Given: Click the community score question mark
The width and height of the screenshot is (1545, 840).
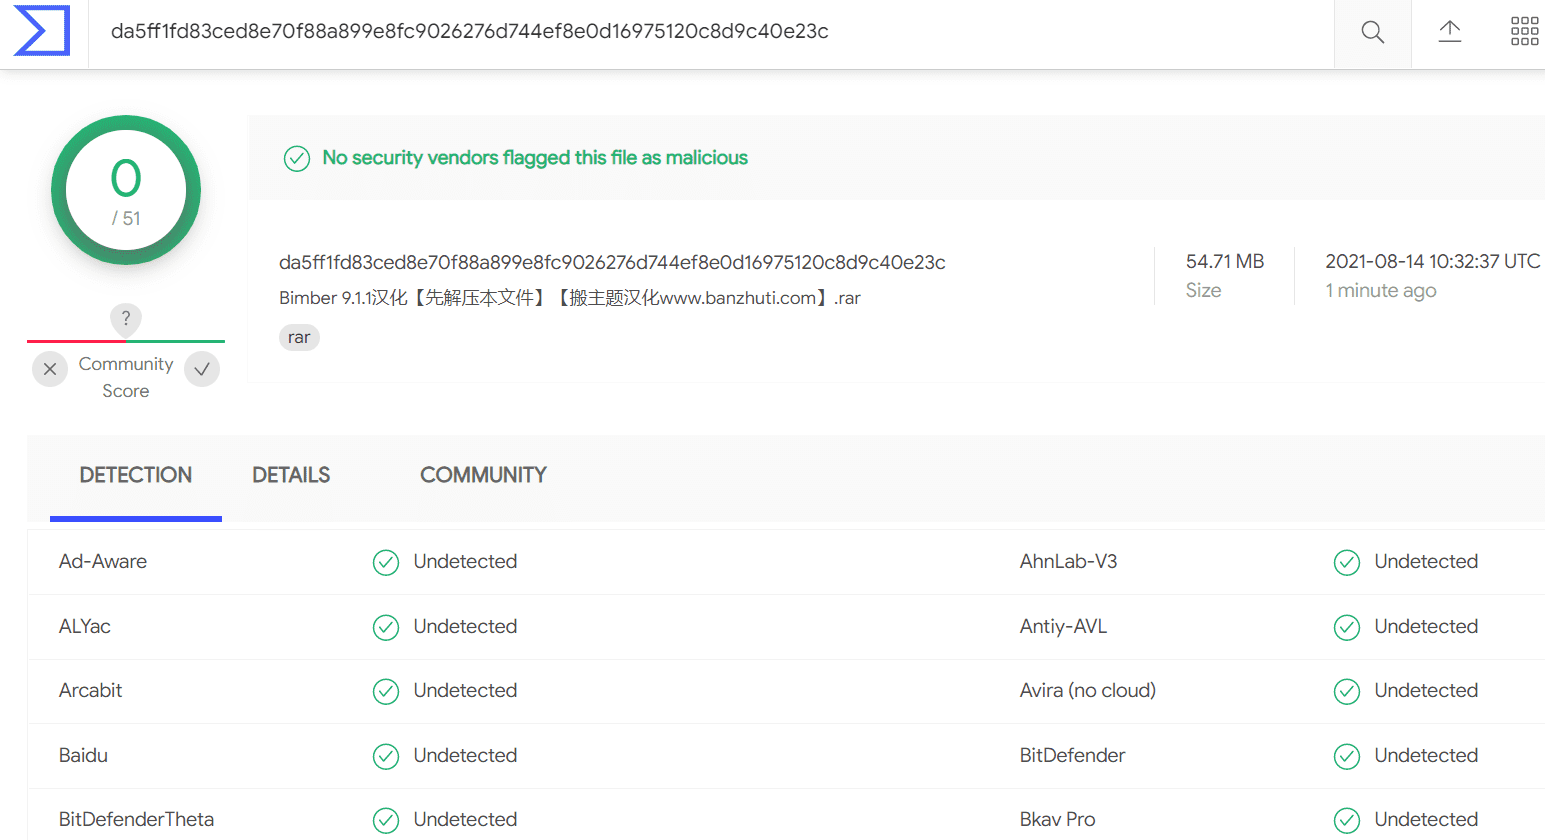Looking at the screenshot, I should tap(125, 319).
